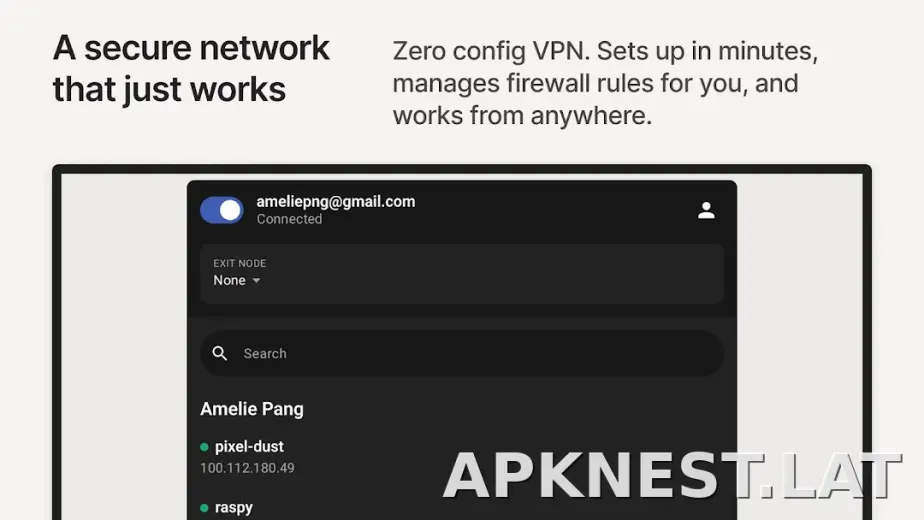Click the green status dot beside pixel-dust

pos(204,447)
